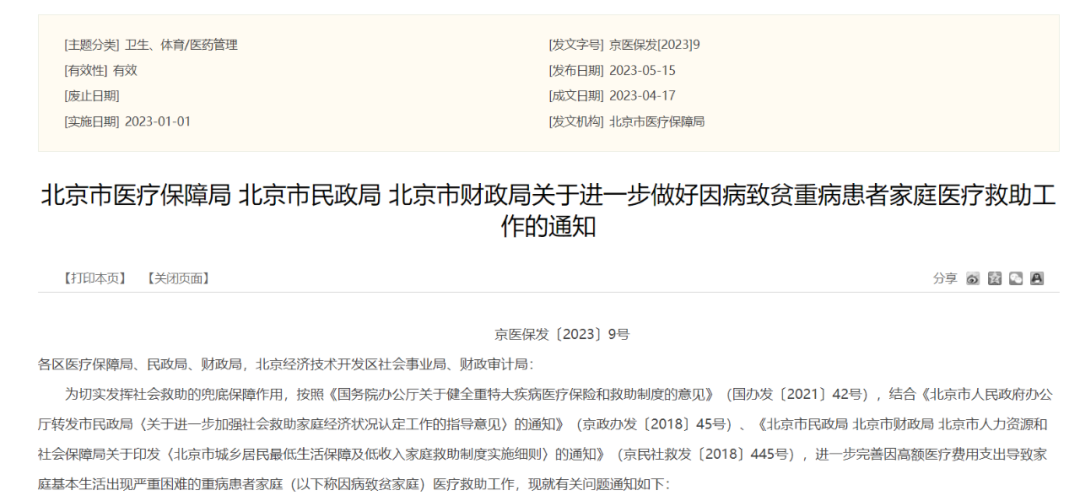Click the reference 国办发〔2021〕42号
This screenshot has height=501, width=1080.
799,395
